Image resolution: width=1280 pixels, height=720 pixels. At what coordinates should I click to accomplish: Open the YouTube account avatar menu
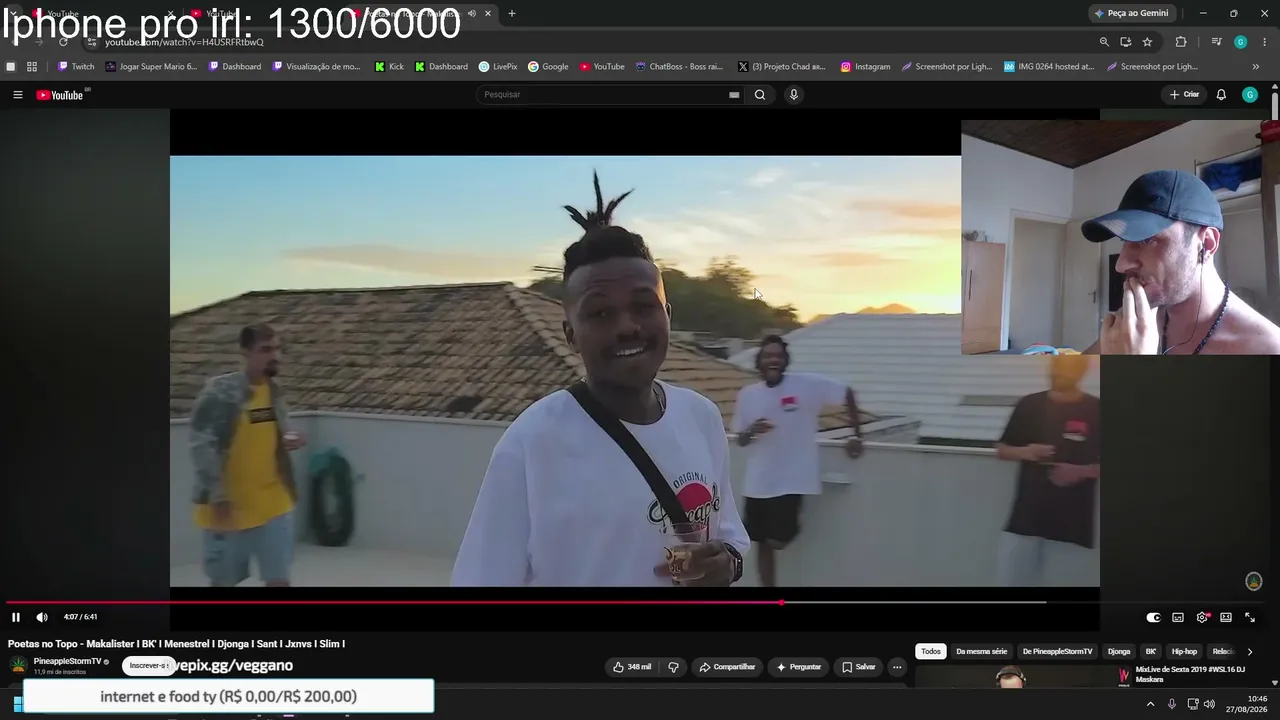point(1250,95)
